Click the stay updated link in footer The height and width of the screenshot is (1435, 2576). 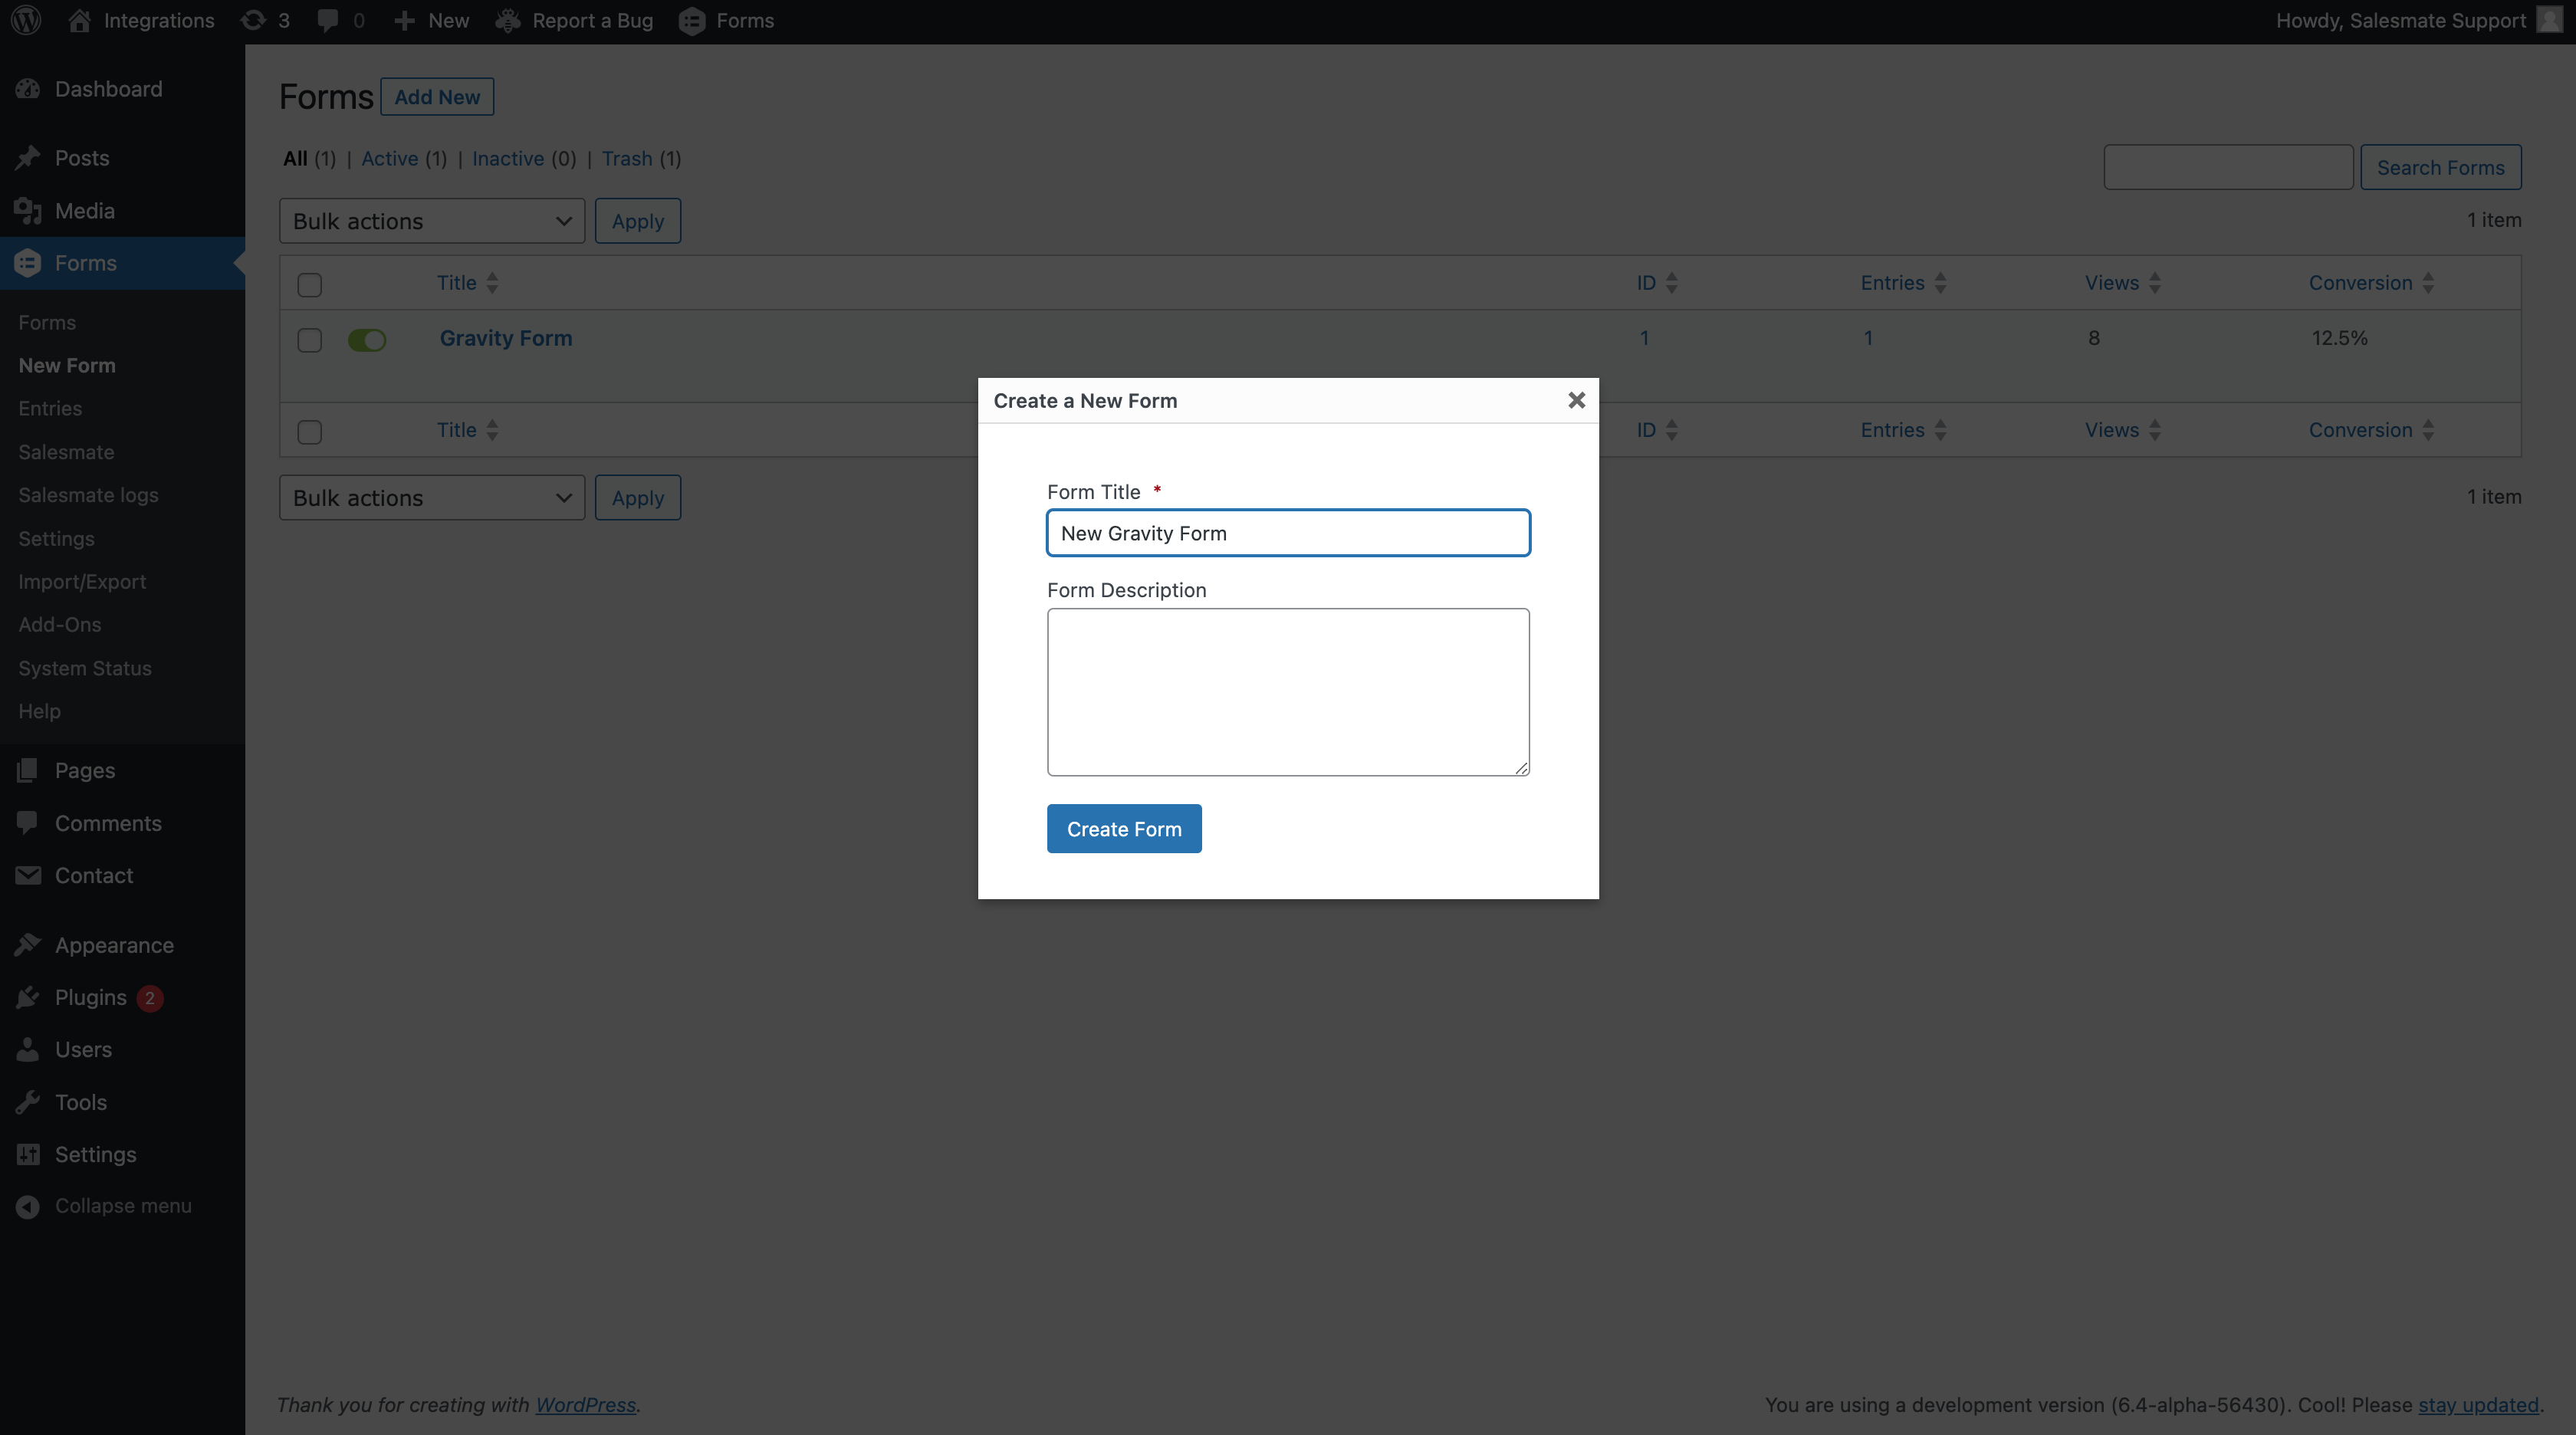2478,1405
